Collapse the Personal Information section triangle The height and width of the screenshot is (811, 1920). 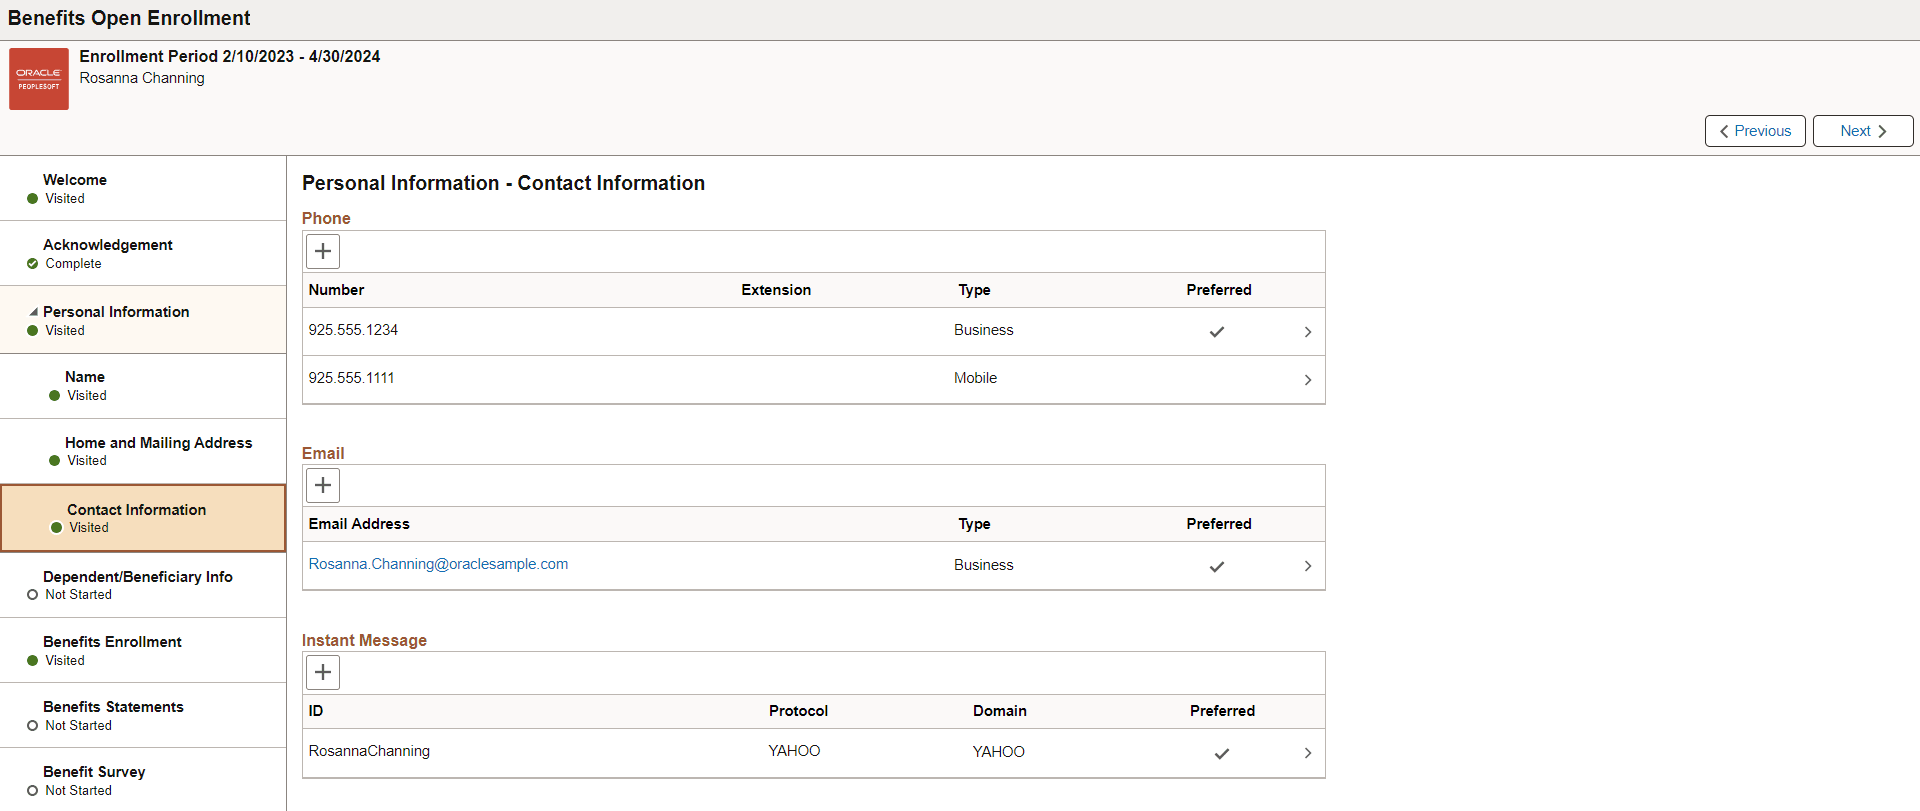[34, 312]
